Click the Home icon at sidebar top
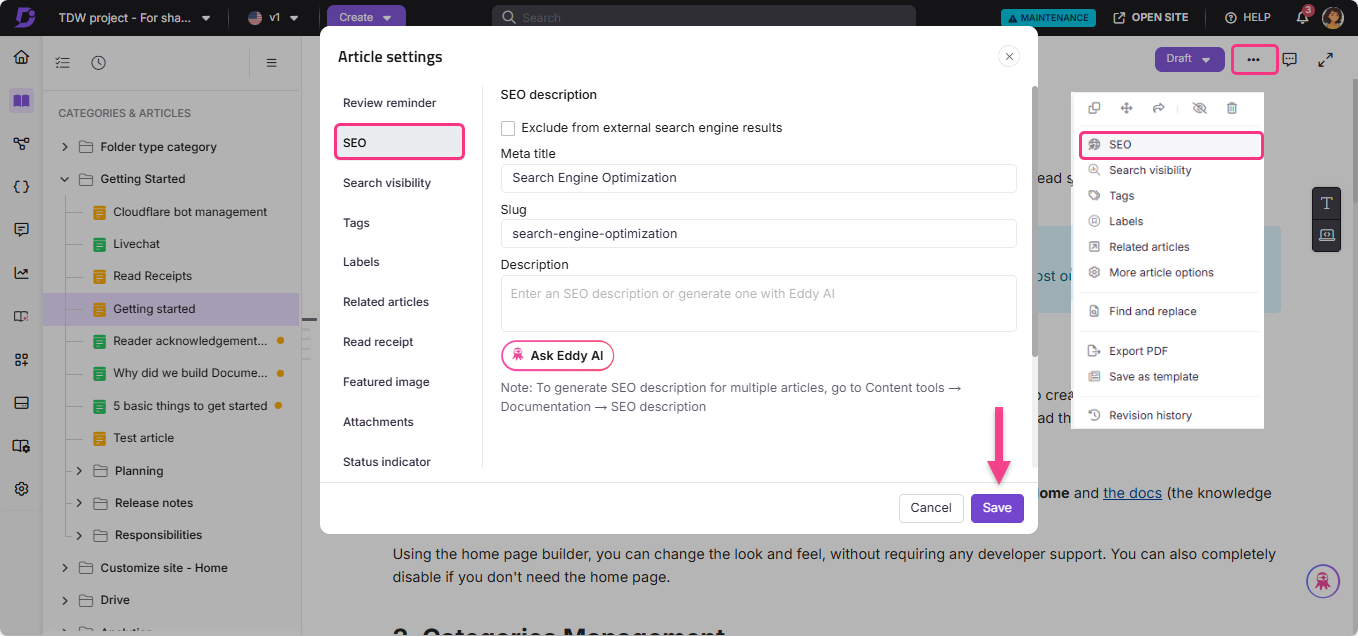This screenshot has height=636, width=1358. coord(21,58)
